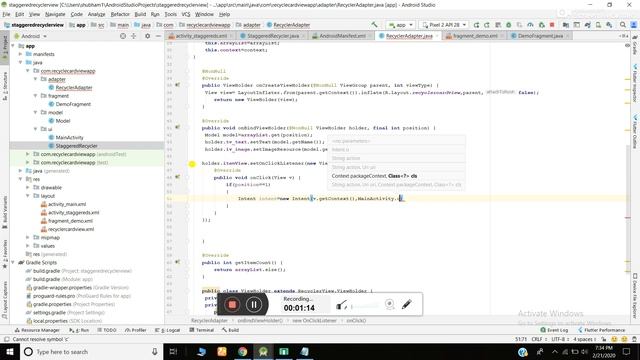
Task: Open the Logcat tool window
Action: 168,330
